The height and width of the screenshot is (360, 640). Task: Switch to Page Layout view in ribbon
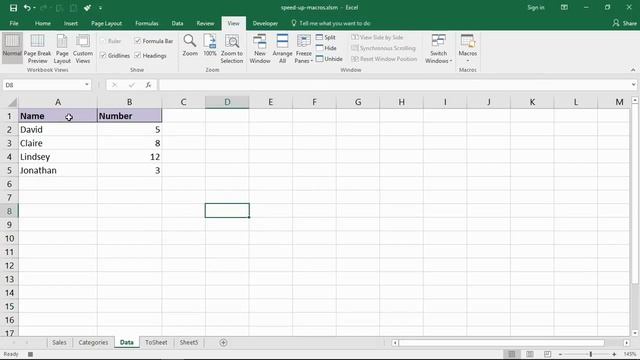pyautogui.click(x=62, y=48)
